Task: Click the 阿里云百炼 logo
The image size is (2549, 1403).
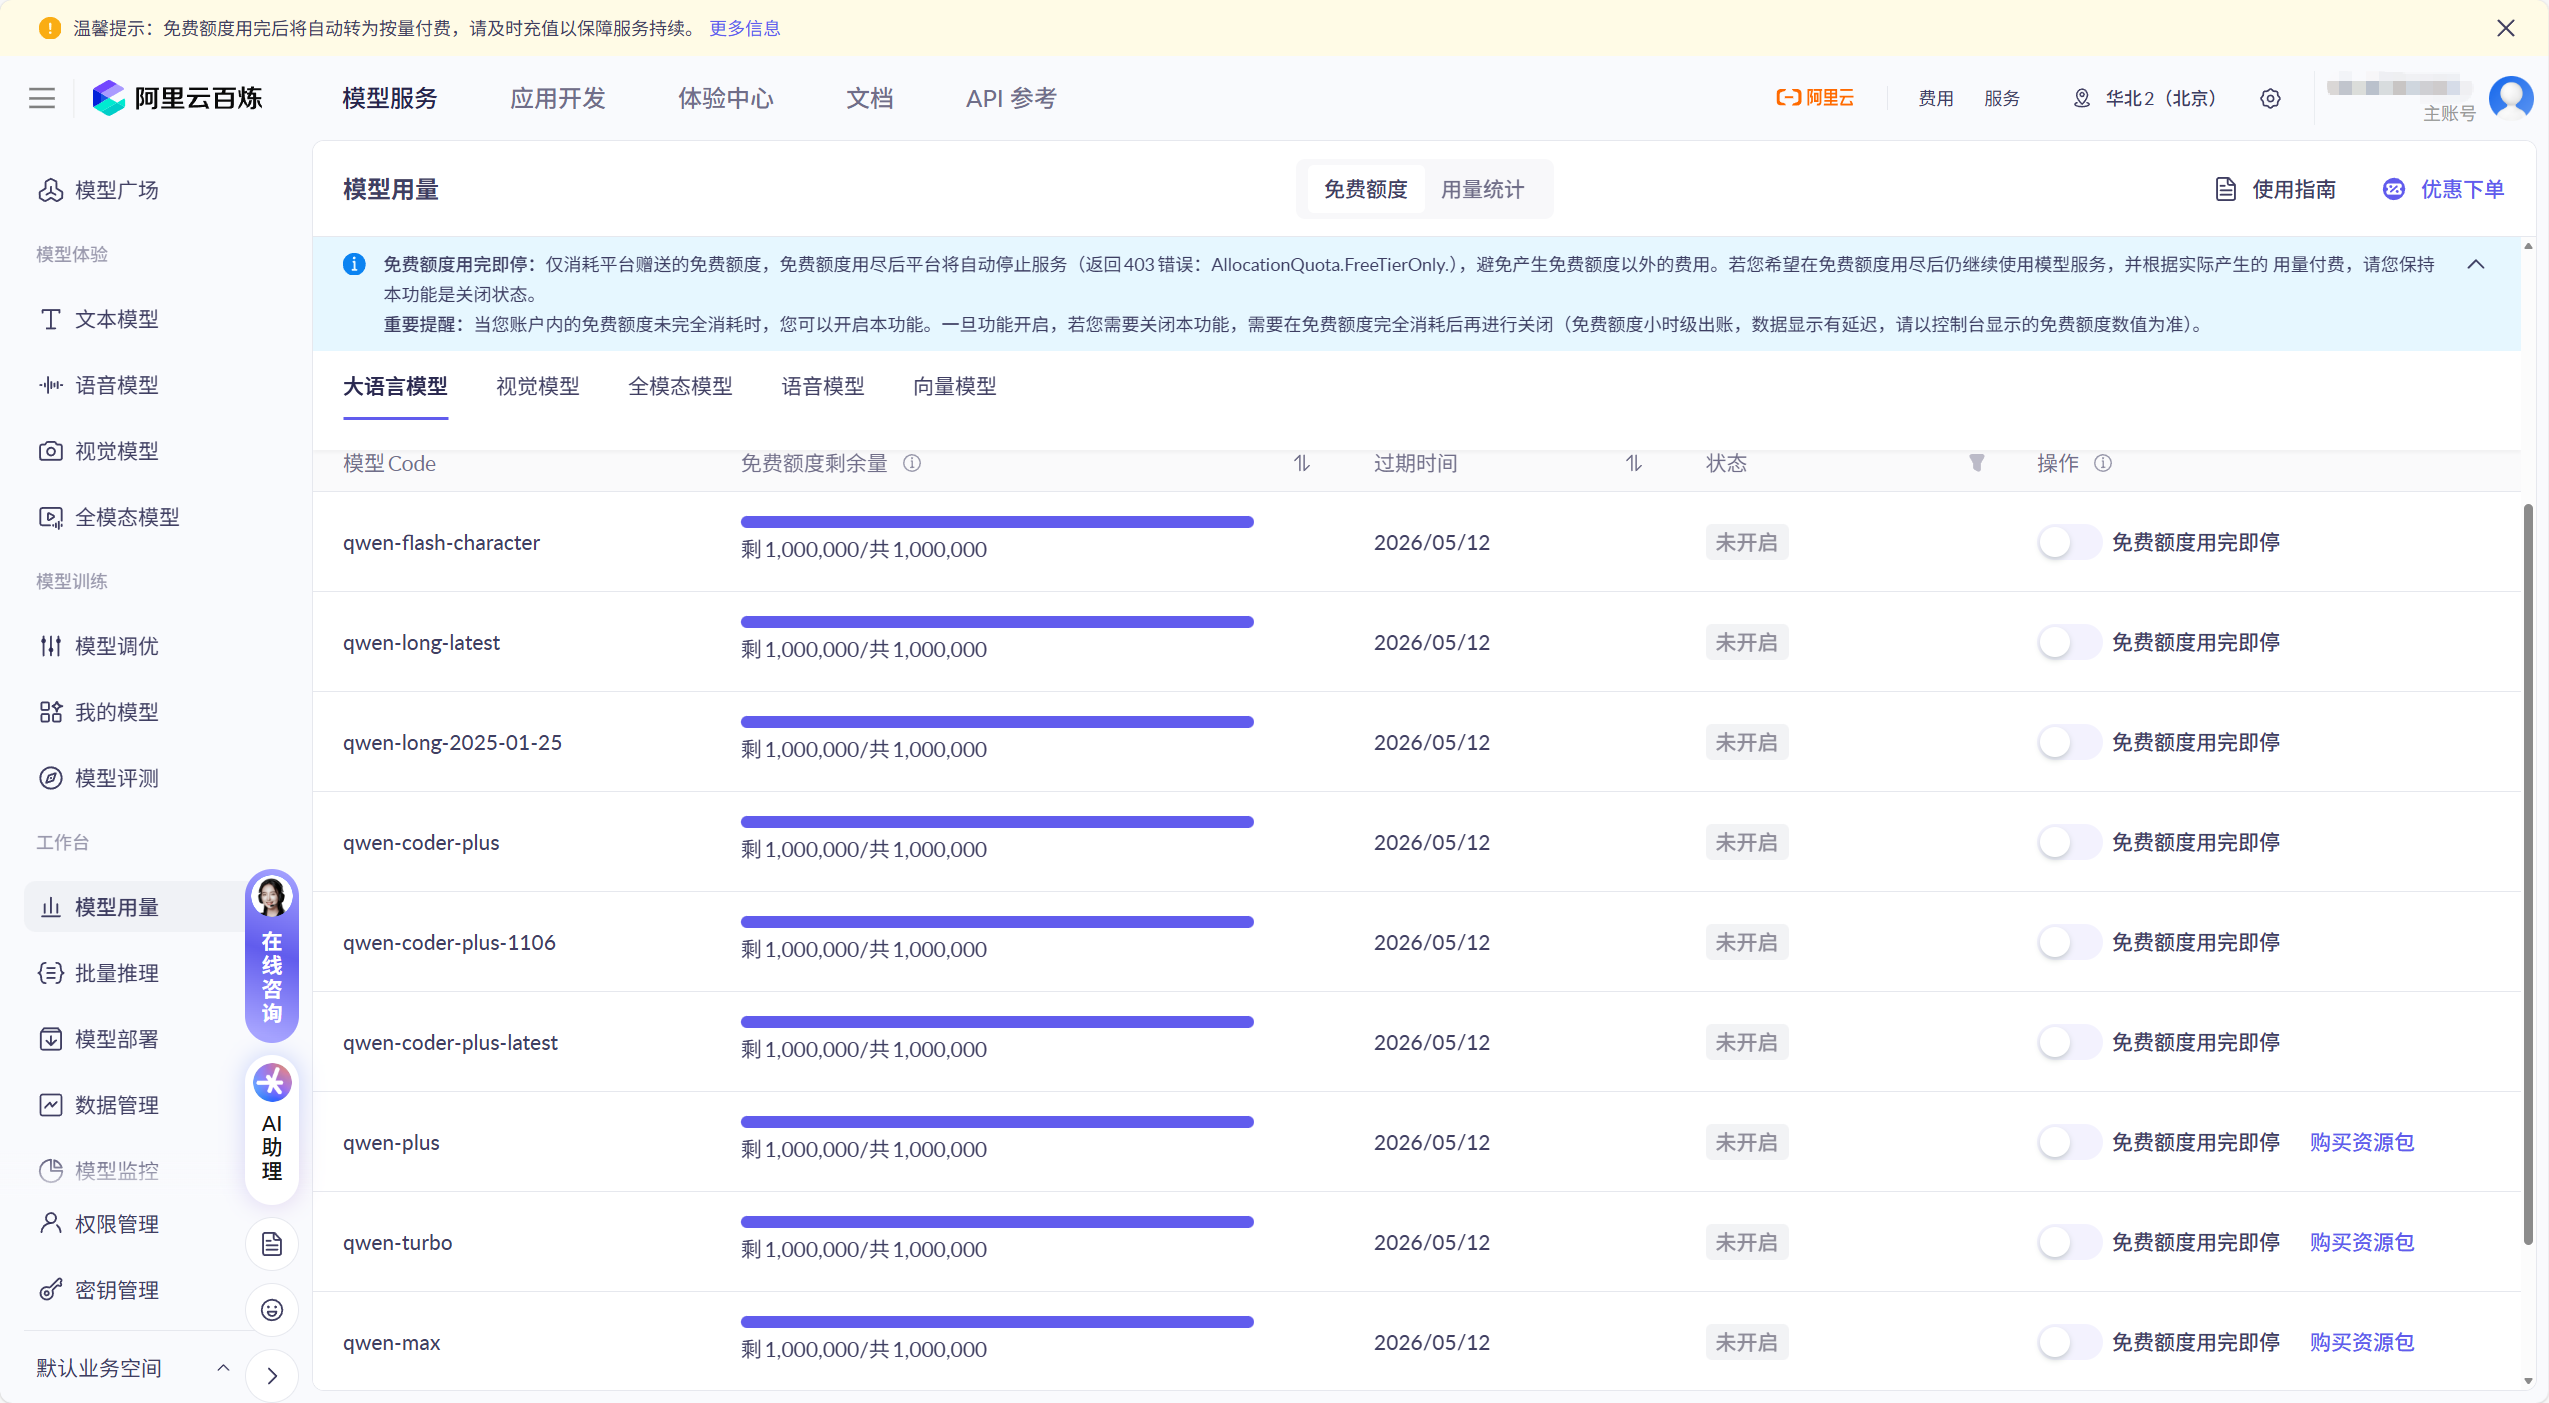Action: tap(177, 98)
